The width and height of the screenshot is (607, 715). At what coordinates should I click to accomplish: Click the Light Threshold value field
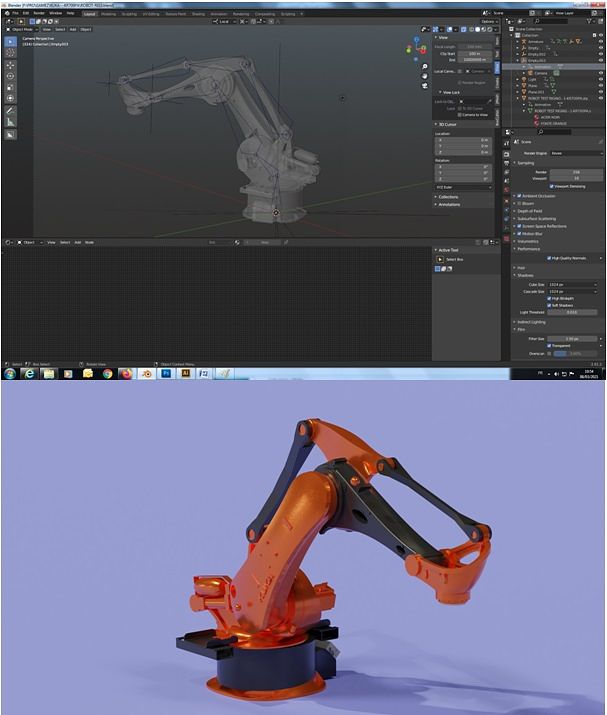(575, 312)
